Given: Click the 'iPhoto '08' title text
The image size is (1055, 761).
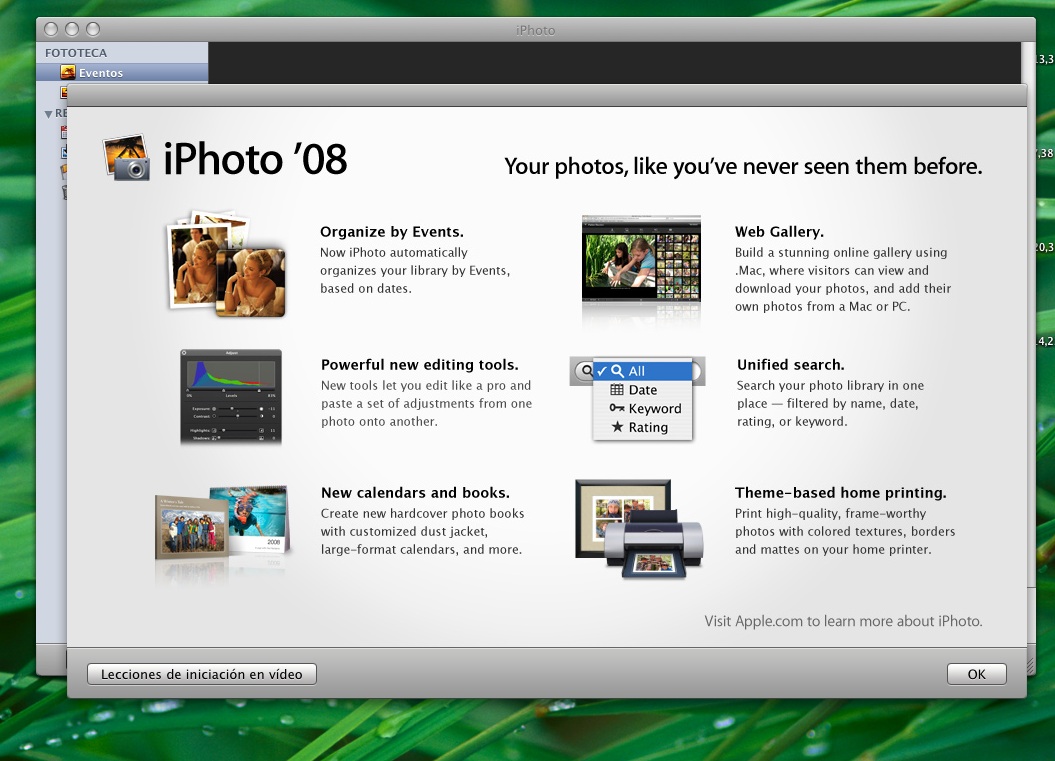Looking at the screenshot, I should (256, 159).
